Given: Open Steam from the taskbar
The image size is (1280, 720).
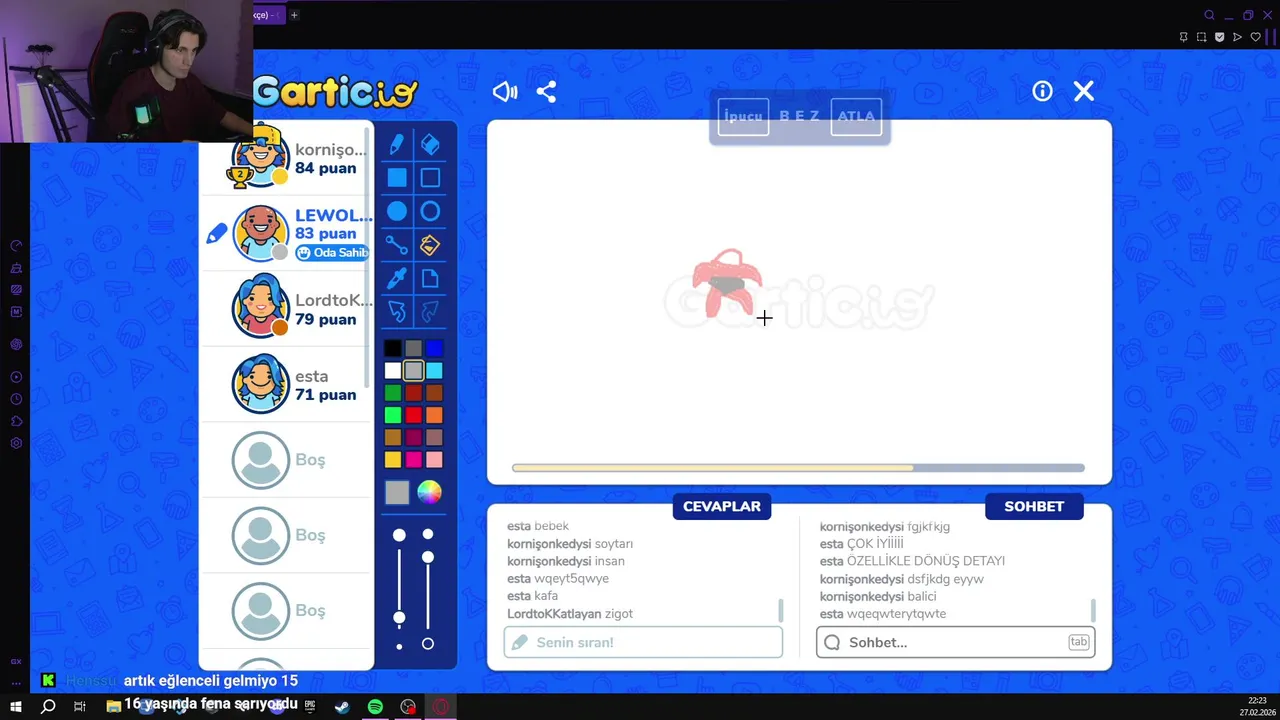Looking at the screenshot, I should pyautogui.click(x=342, y=706).
